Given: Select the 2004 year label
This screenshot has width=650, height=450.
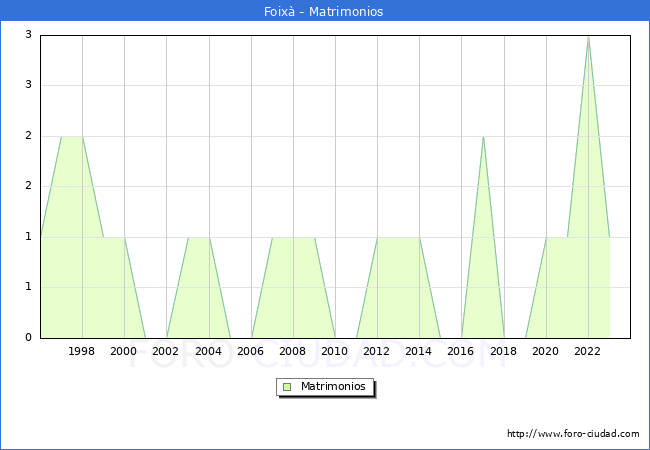Looking at the screenshot, I should tap(208, 351).
